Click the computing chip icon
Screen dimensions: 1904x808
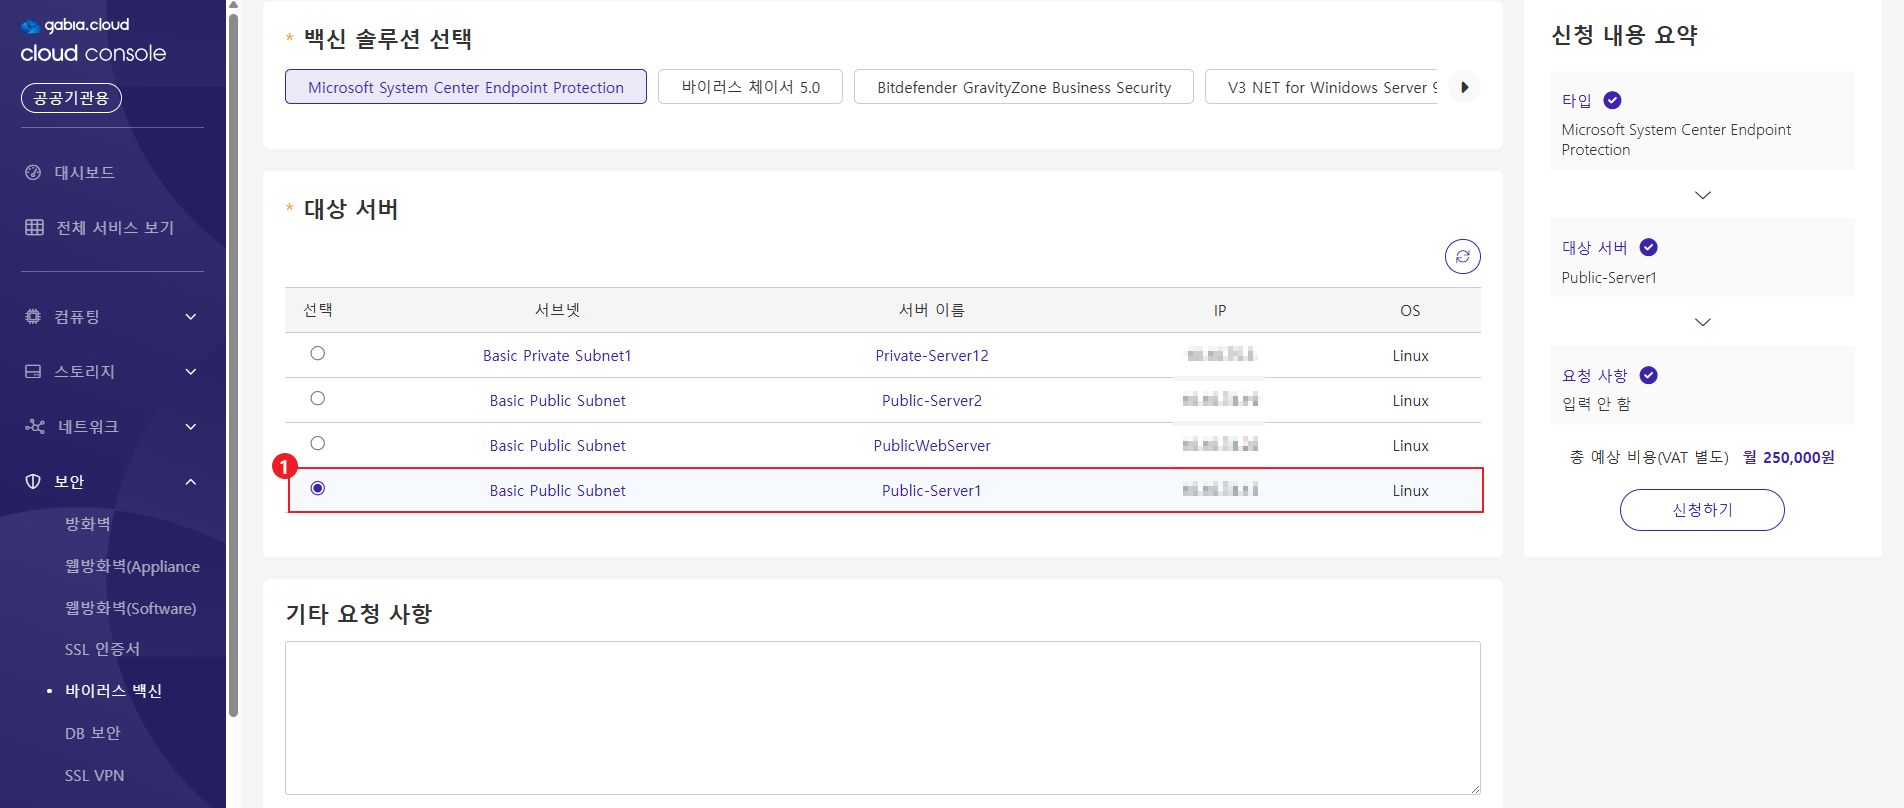click(33, 316)
